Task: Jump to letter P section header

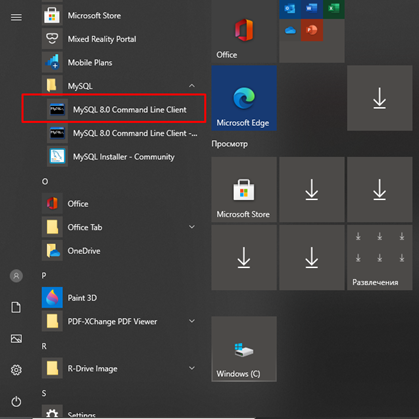Action: click(x=44, y=275)
